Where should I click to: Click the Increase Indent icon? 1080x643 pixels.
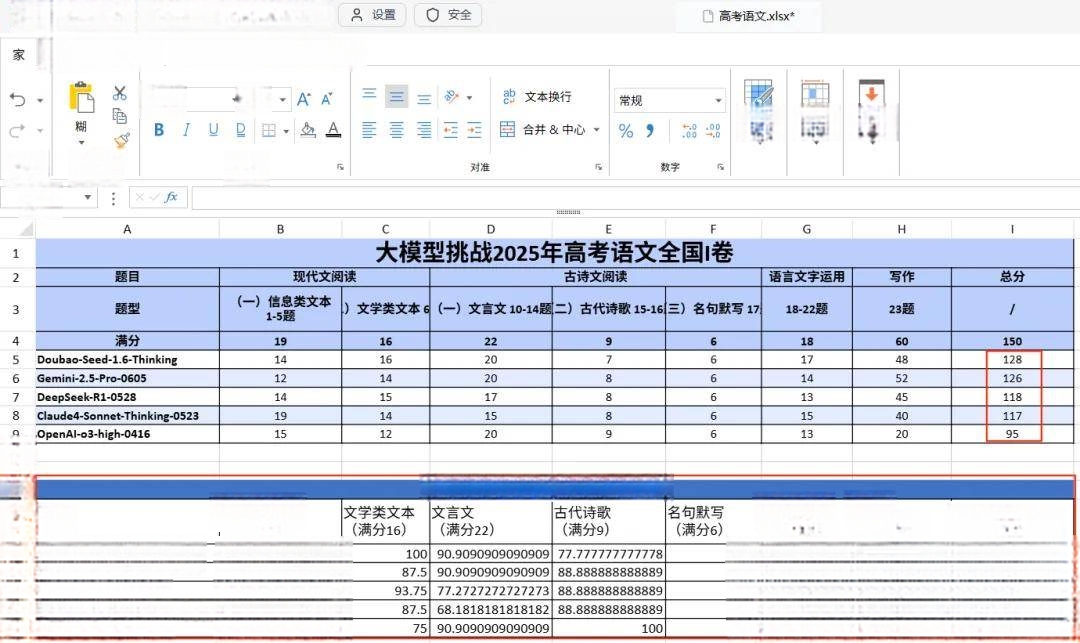point(475,129)
